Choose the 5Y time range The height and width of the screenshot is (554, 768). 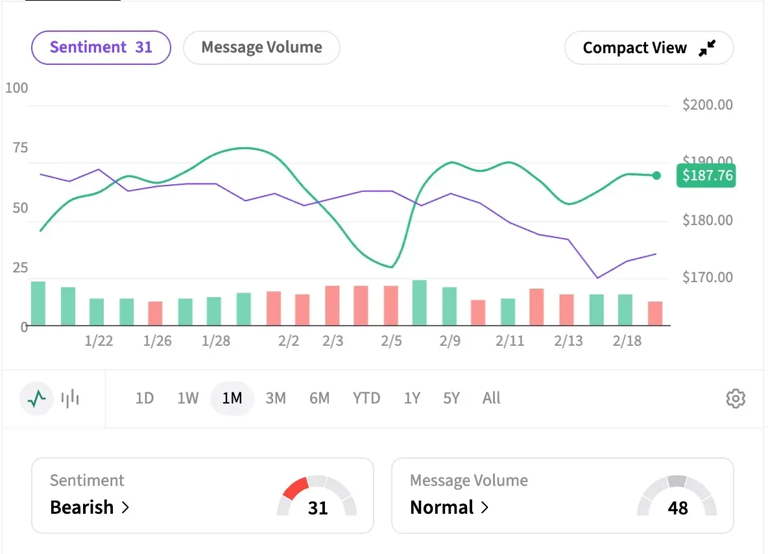click(451, 398)
